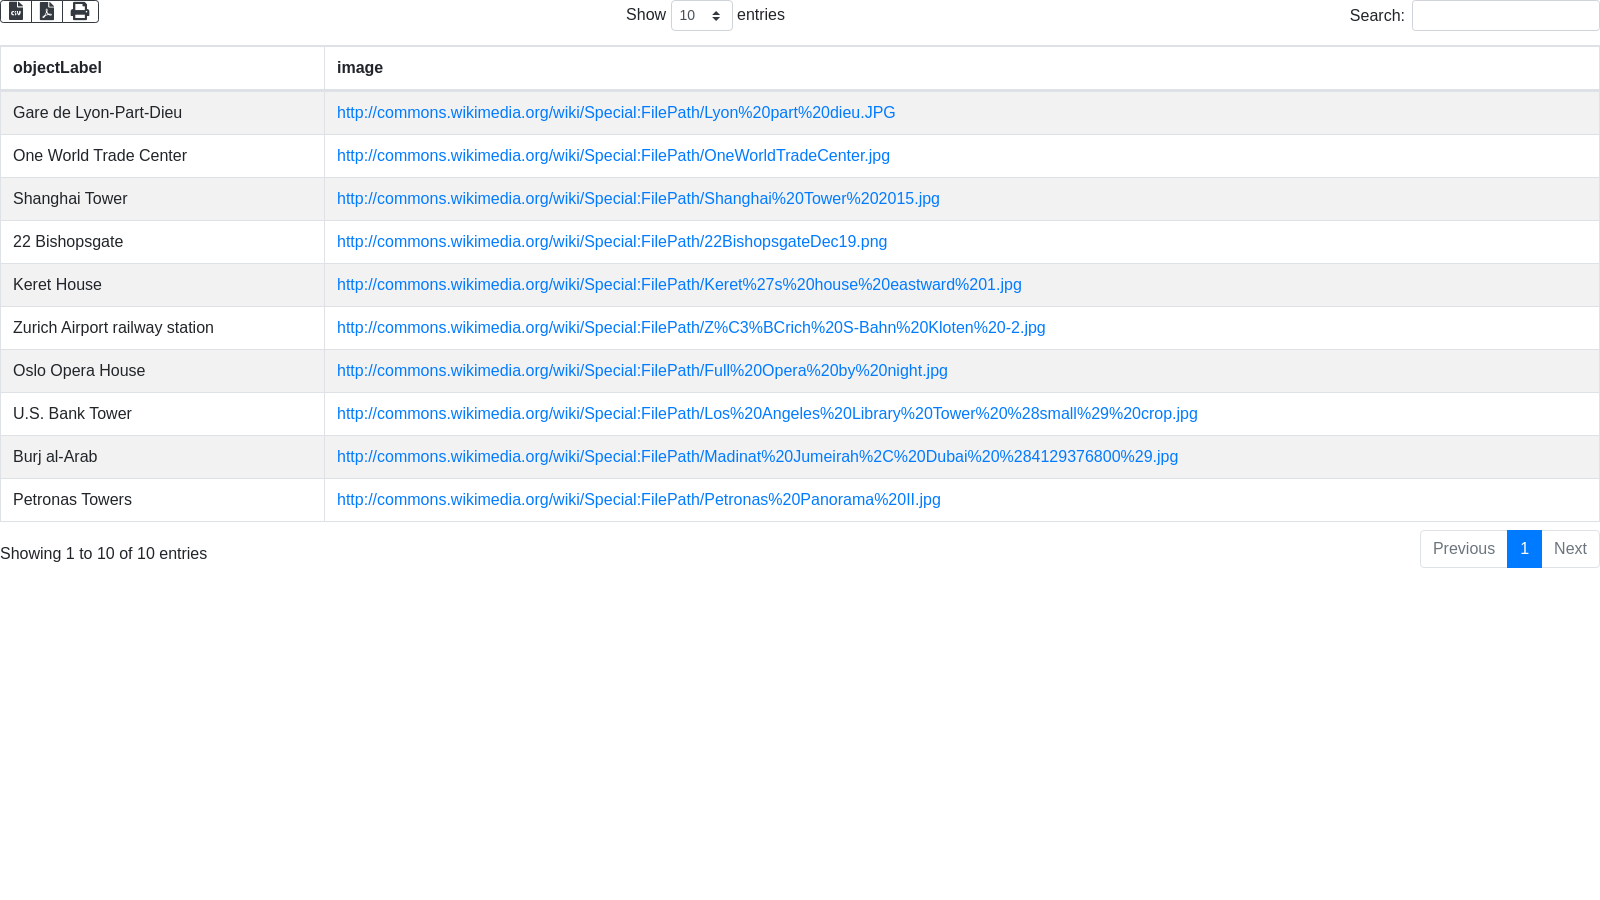
Task: Open the entries-per-page dropdown
Action: click(701, 15)
